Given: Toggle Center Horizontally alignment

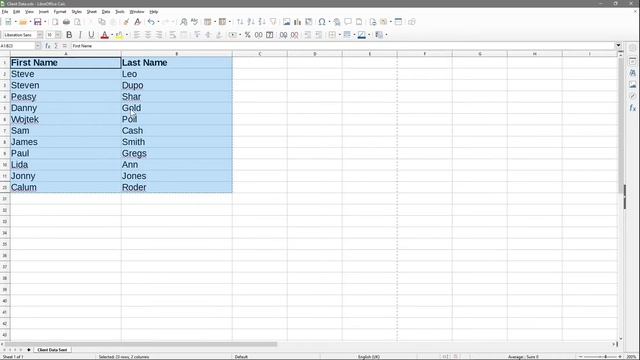Looking at the screenshot, I should pyautogui.click(x=148, y=35).
